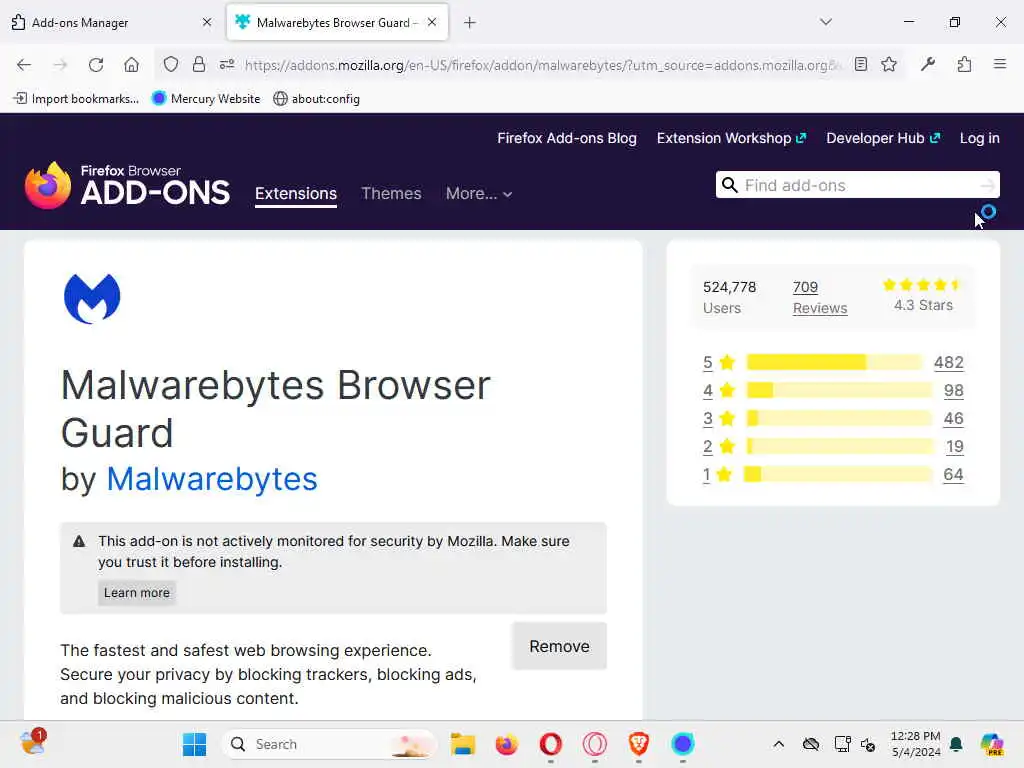Open the browser home page
The image size is (1024, 768).
(x=131, y=65)
